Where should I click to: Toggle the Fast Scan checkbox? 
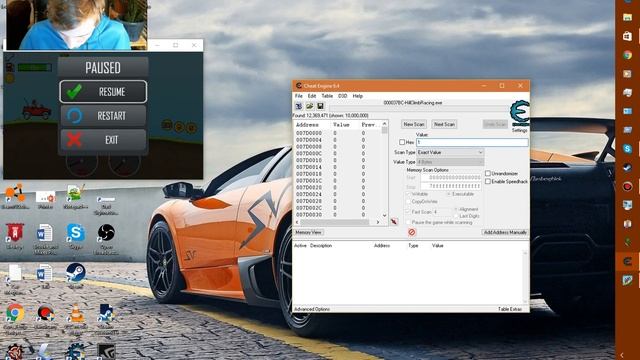(408, 212)
